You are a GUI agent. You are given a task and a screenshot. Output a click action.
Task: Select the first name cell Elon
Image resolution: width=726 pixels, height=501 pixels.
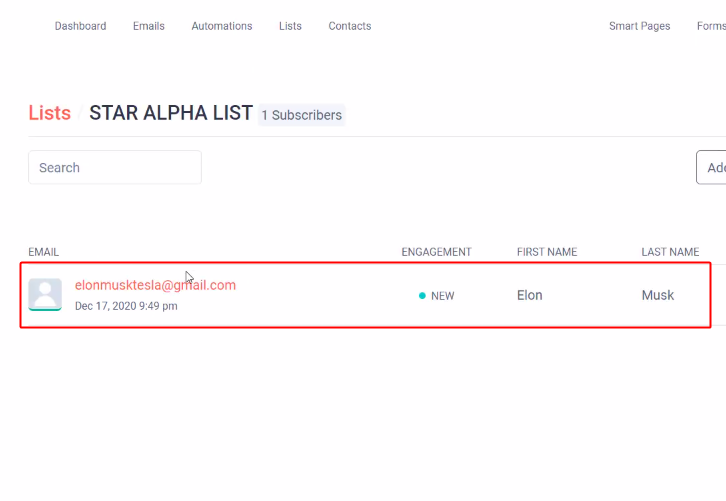pos(530,295)
